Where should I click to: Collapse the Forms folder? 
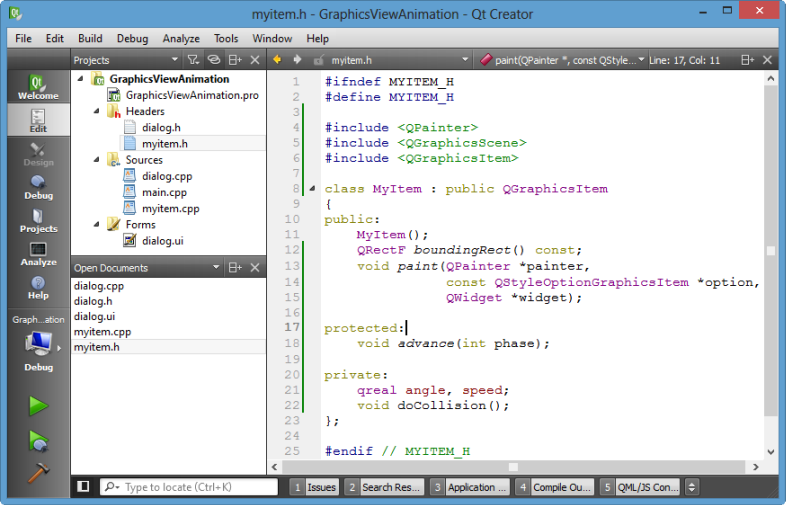pos(96,225)
